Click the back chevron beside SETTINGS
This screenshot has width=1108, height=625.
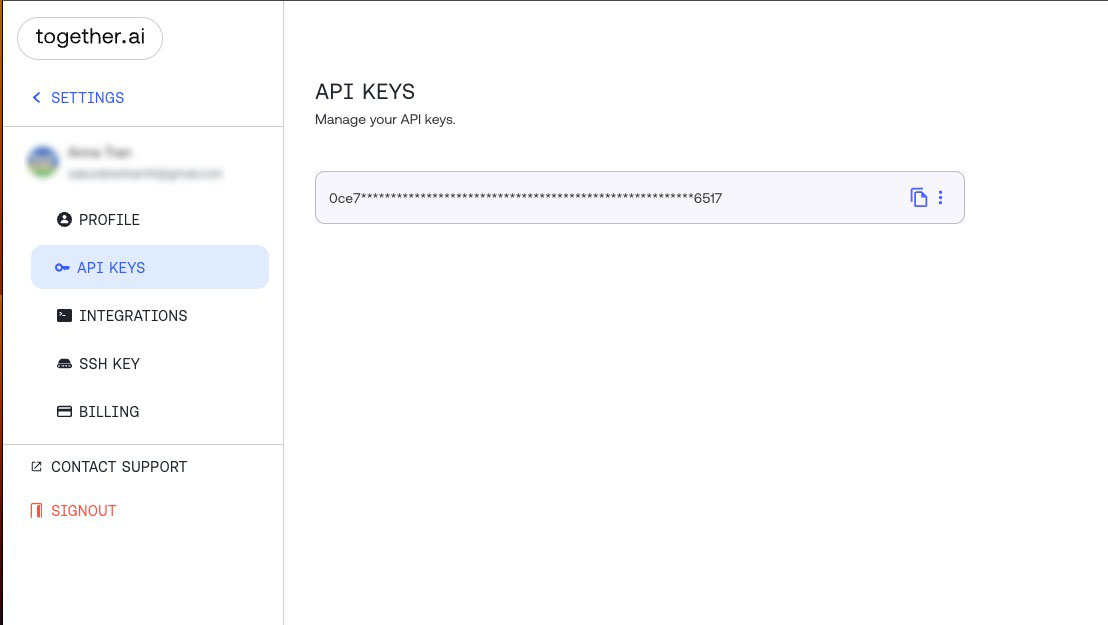click(x=37, y=97)
